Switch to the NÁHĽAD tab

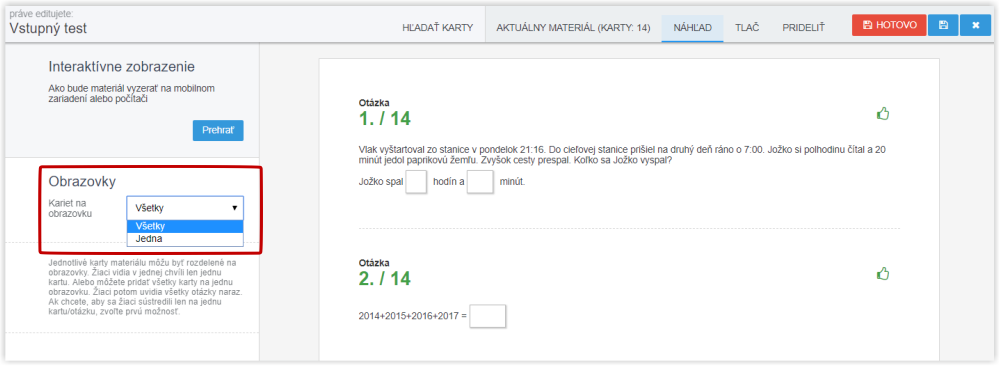coord(692,28)
